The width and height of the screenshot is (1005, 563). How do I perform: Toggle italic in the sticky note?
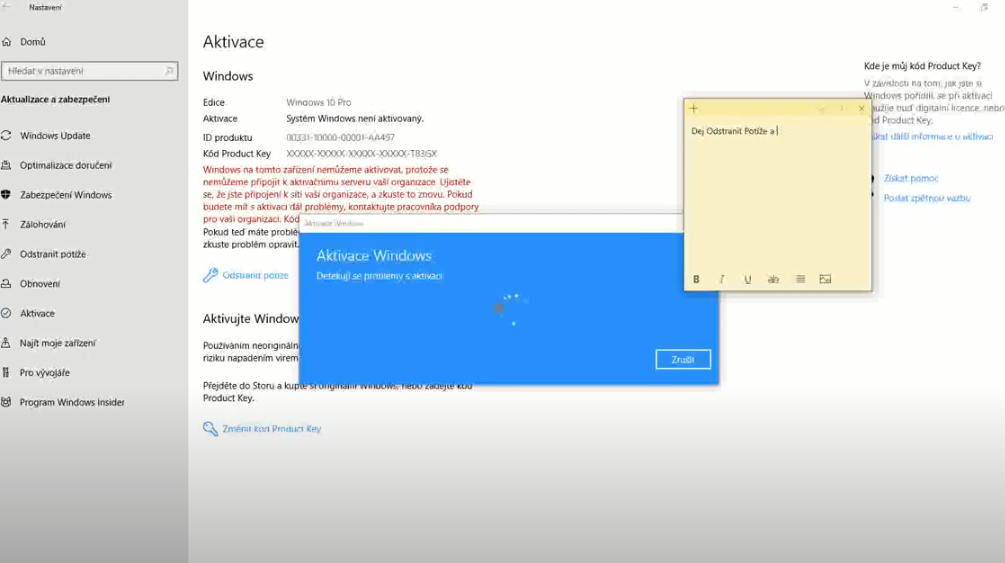click(x=722, y=279)
